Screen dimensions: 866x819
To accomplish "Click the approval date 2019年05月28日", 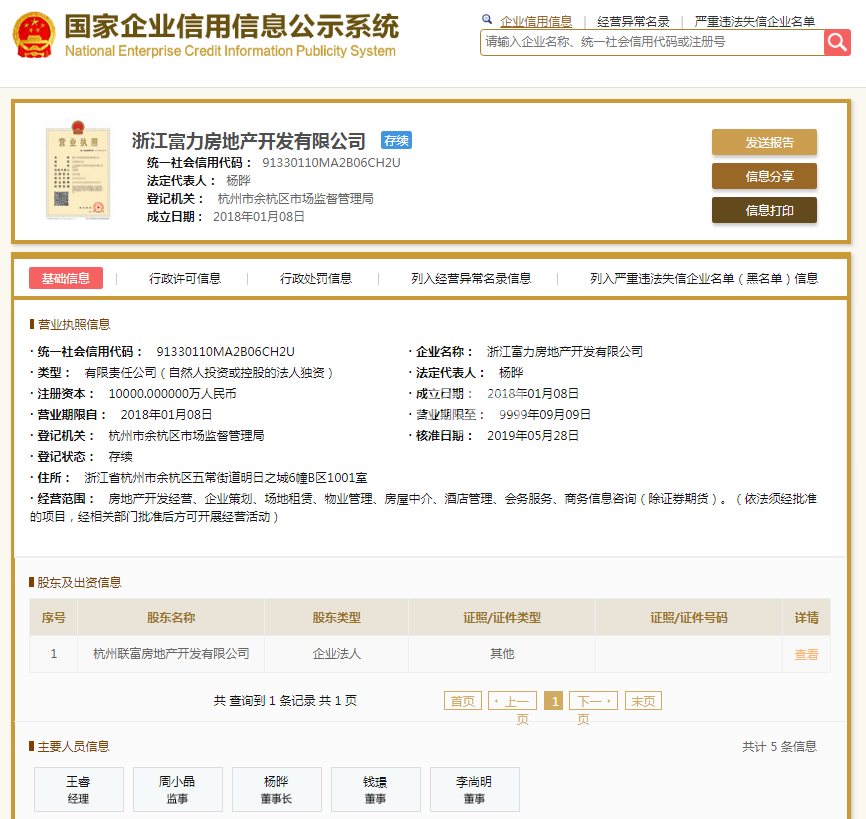I will point(532,436).
